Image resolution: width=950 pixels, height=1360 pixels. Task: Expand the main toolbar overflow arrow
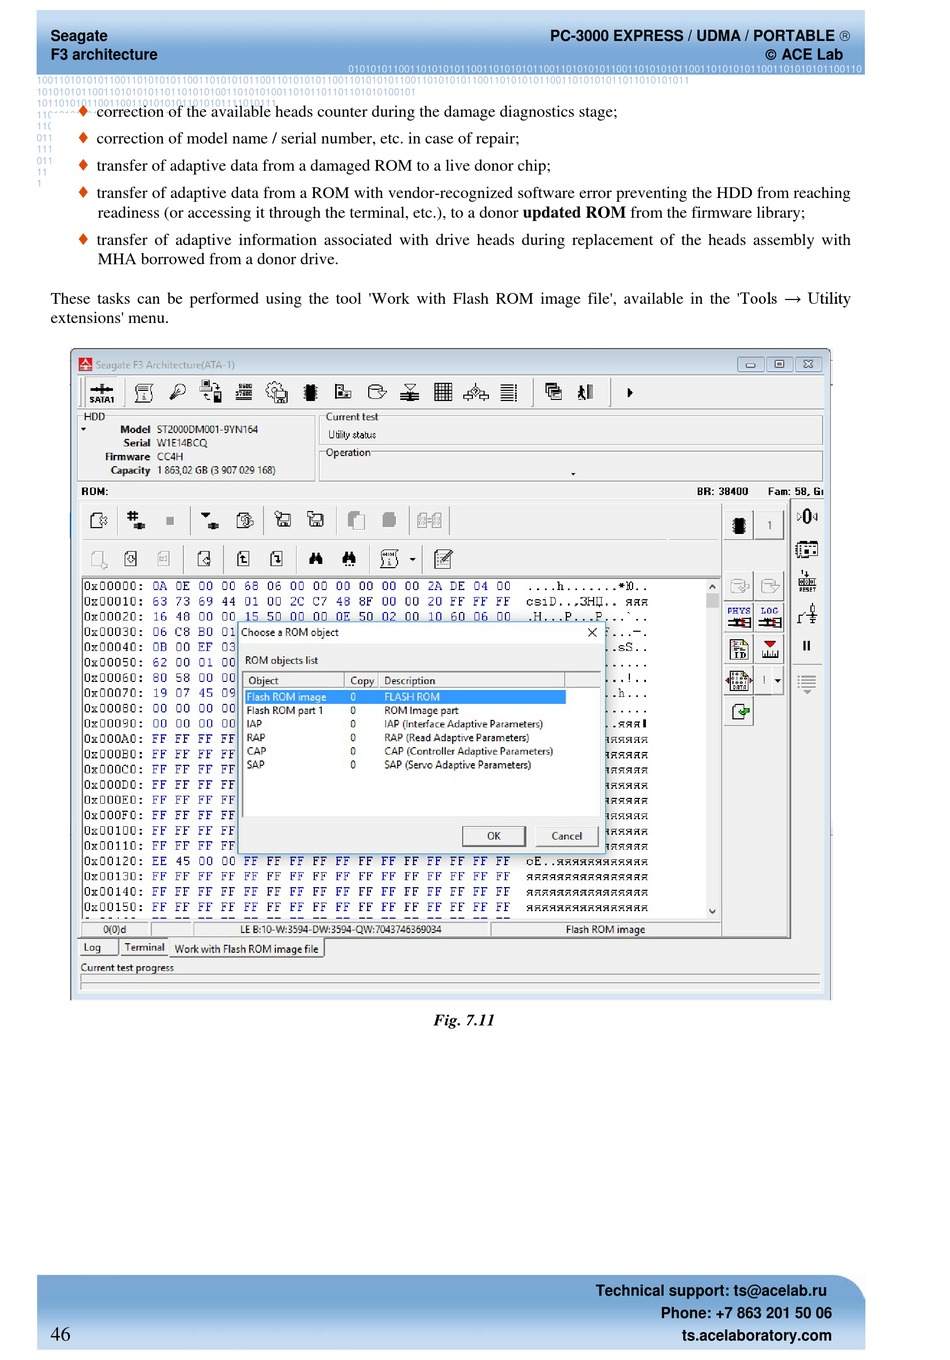(x=630, y=393)
